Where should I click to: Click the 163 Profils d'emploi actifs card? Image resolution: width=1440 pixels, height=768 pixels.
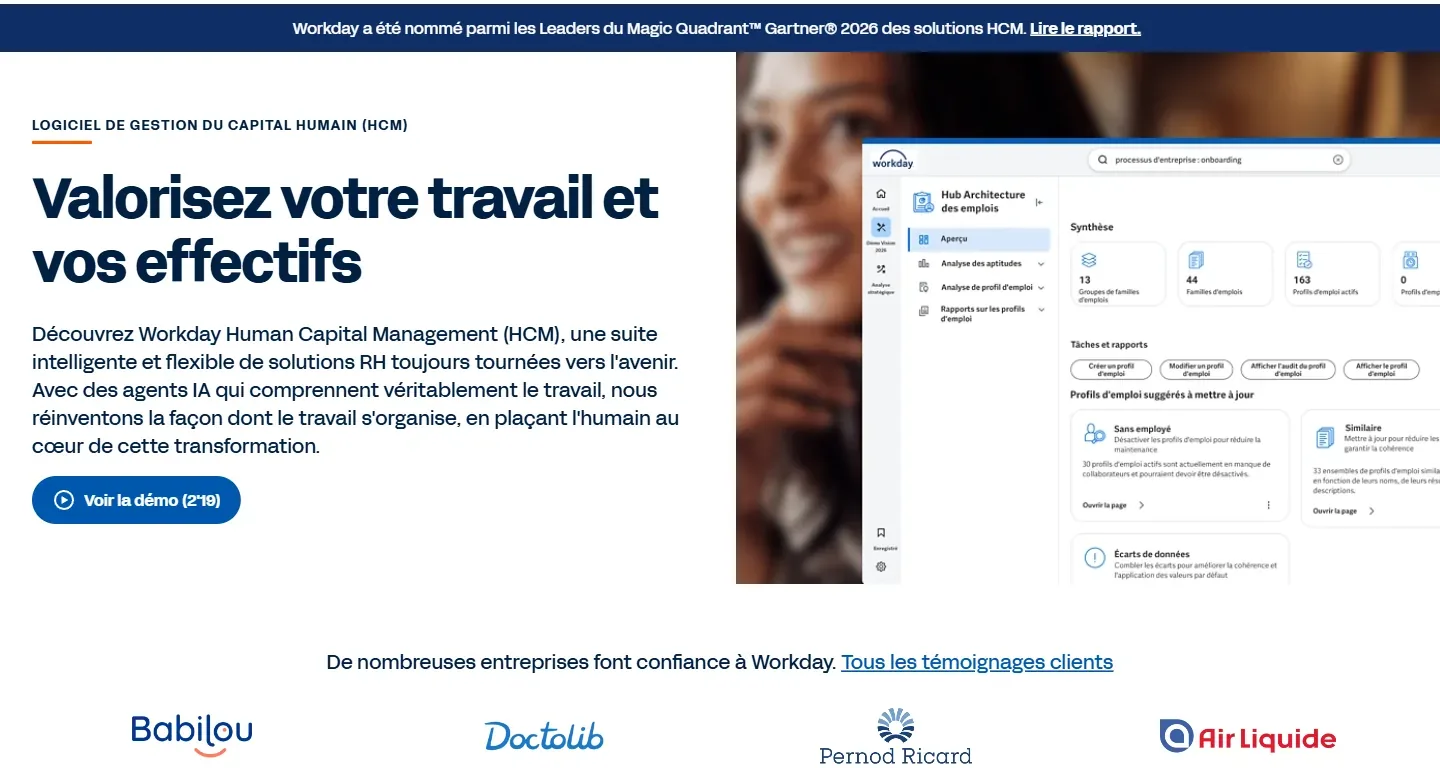click(x=1332, y=274)
